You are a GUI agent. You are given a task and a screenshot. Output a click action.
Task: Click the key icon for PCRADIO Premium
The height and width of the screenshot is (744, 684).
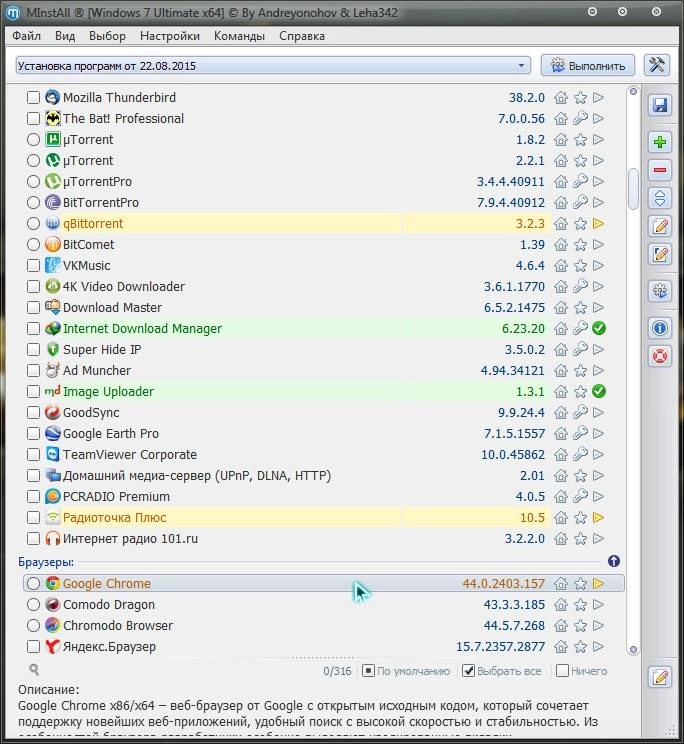click(580, 496)
